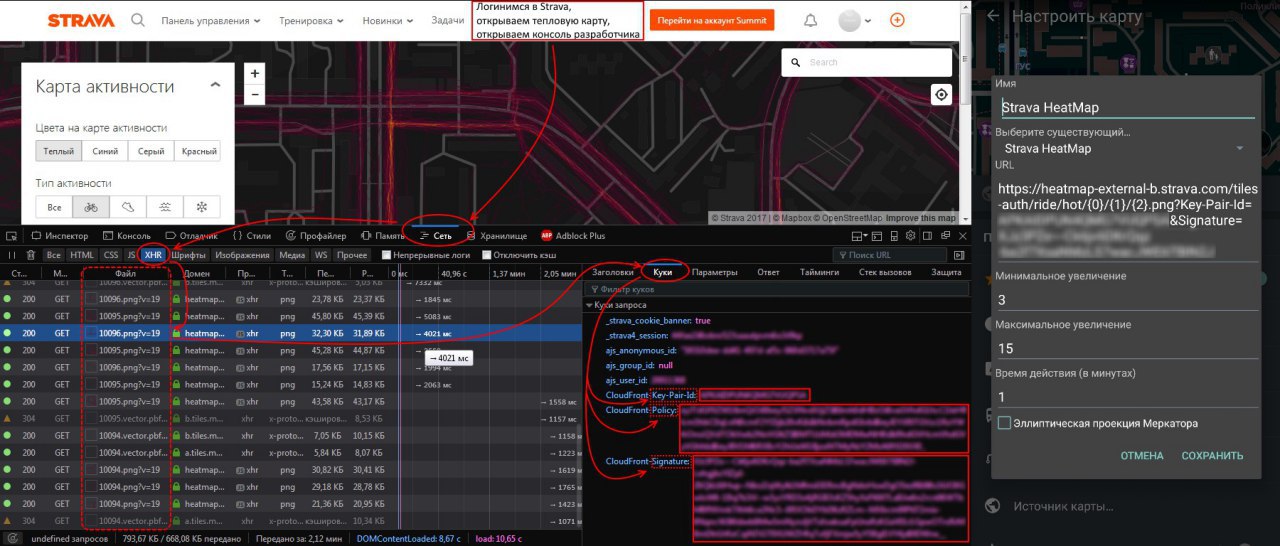Select the cycling activity type icon
The width and height of the screenshot is (1280, 546).
pos(91,207)
